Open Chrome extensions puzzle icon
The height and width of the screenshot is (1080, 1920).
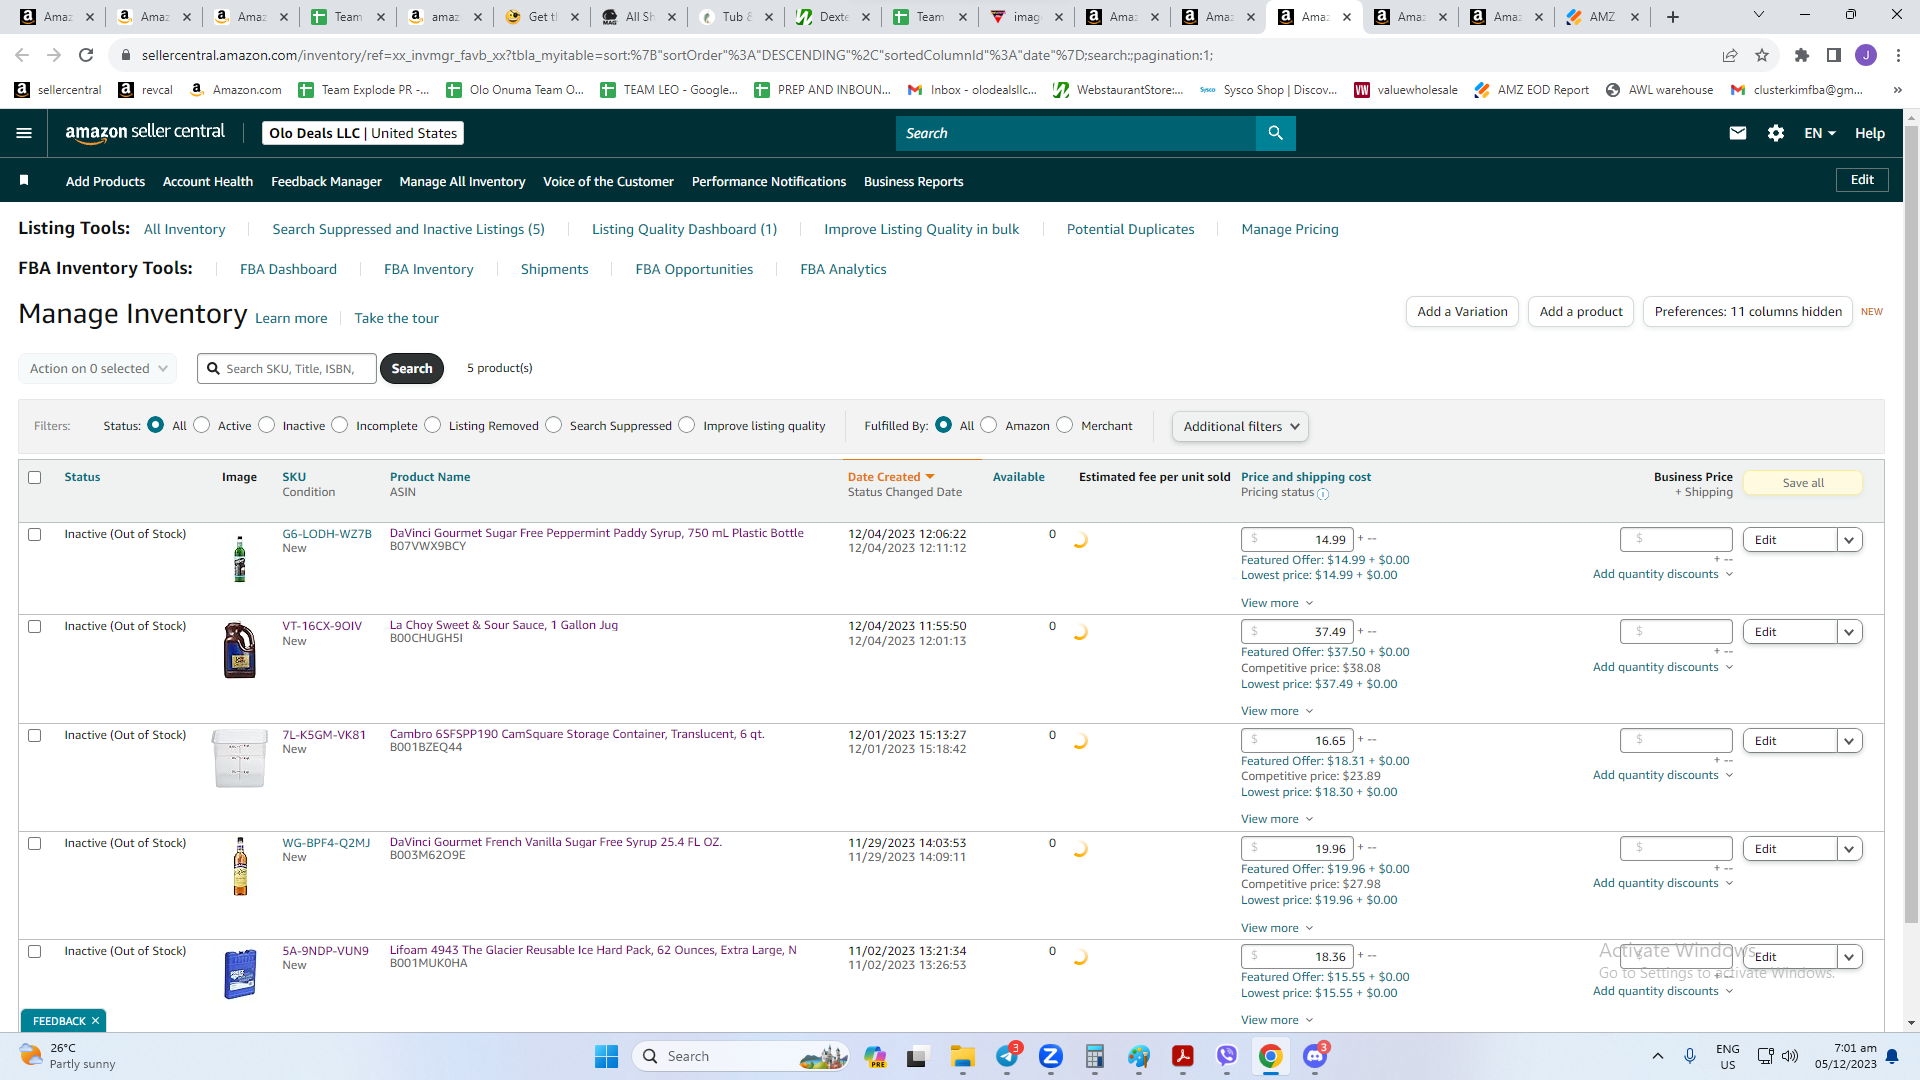click(x=1802, y=55)
